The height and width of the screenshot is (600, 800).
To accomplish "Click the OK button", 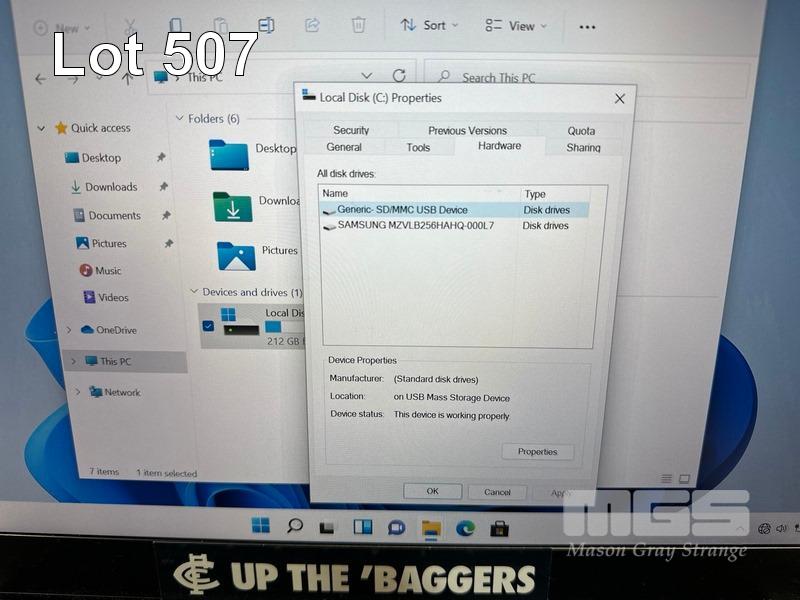I will (432, 492).
